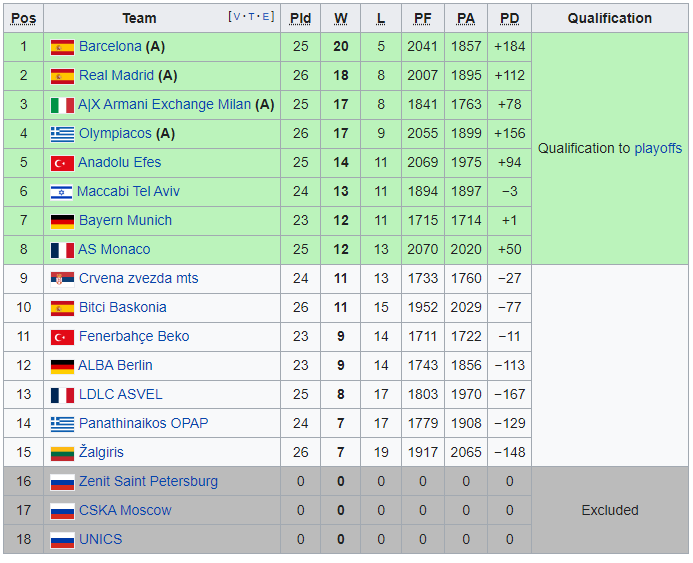The height and width of the screenshot is (563, 693).
Task: Click the PD column header abbreviation
Action: tap(509, 18)
